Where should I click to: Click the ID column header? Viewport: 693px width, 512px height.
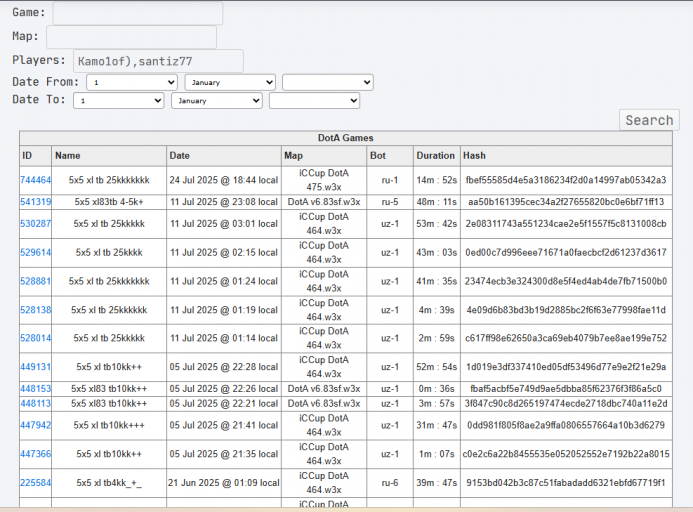pyautogui.click(x=35, y=156)
